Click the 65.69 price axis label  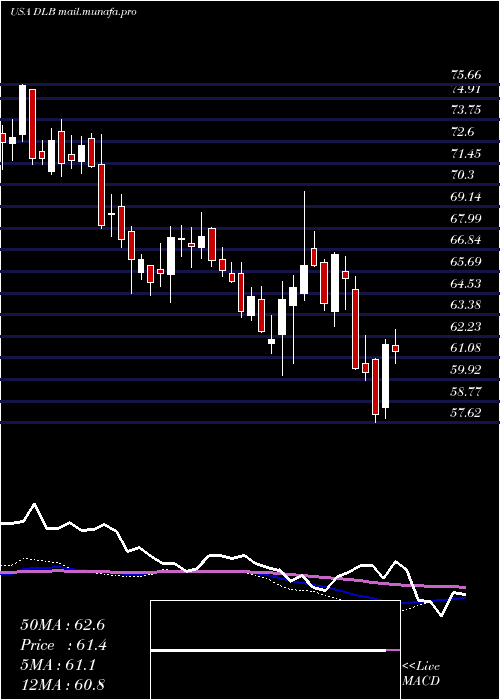(466, 261)
